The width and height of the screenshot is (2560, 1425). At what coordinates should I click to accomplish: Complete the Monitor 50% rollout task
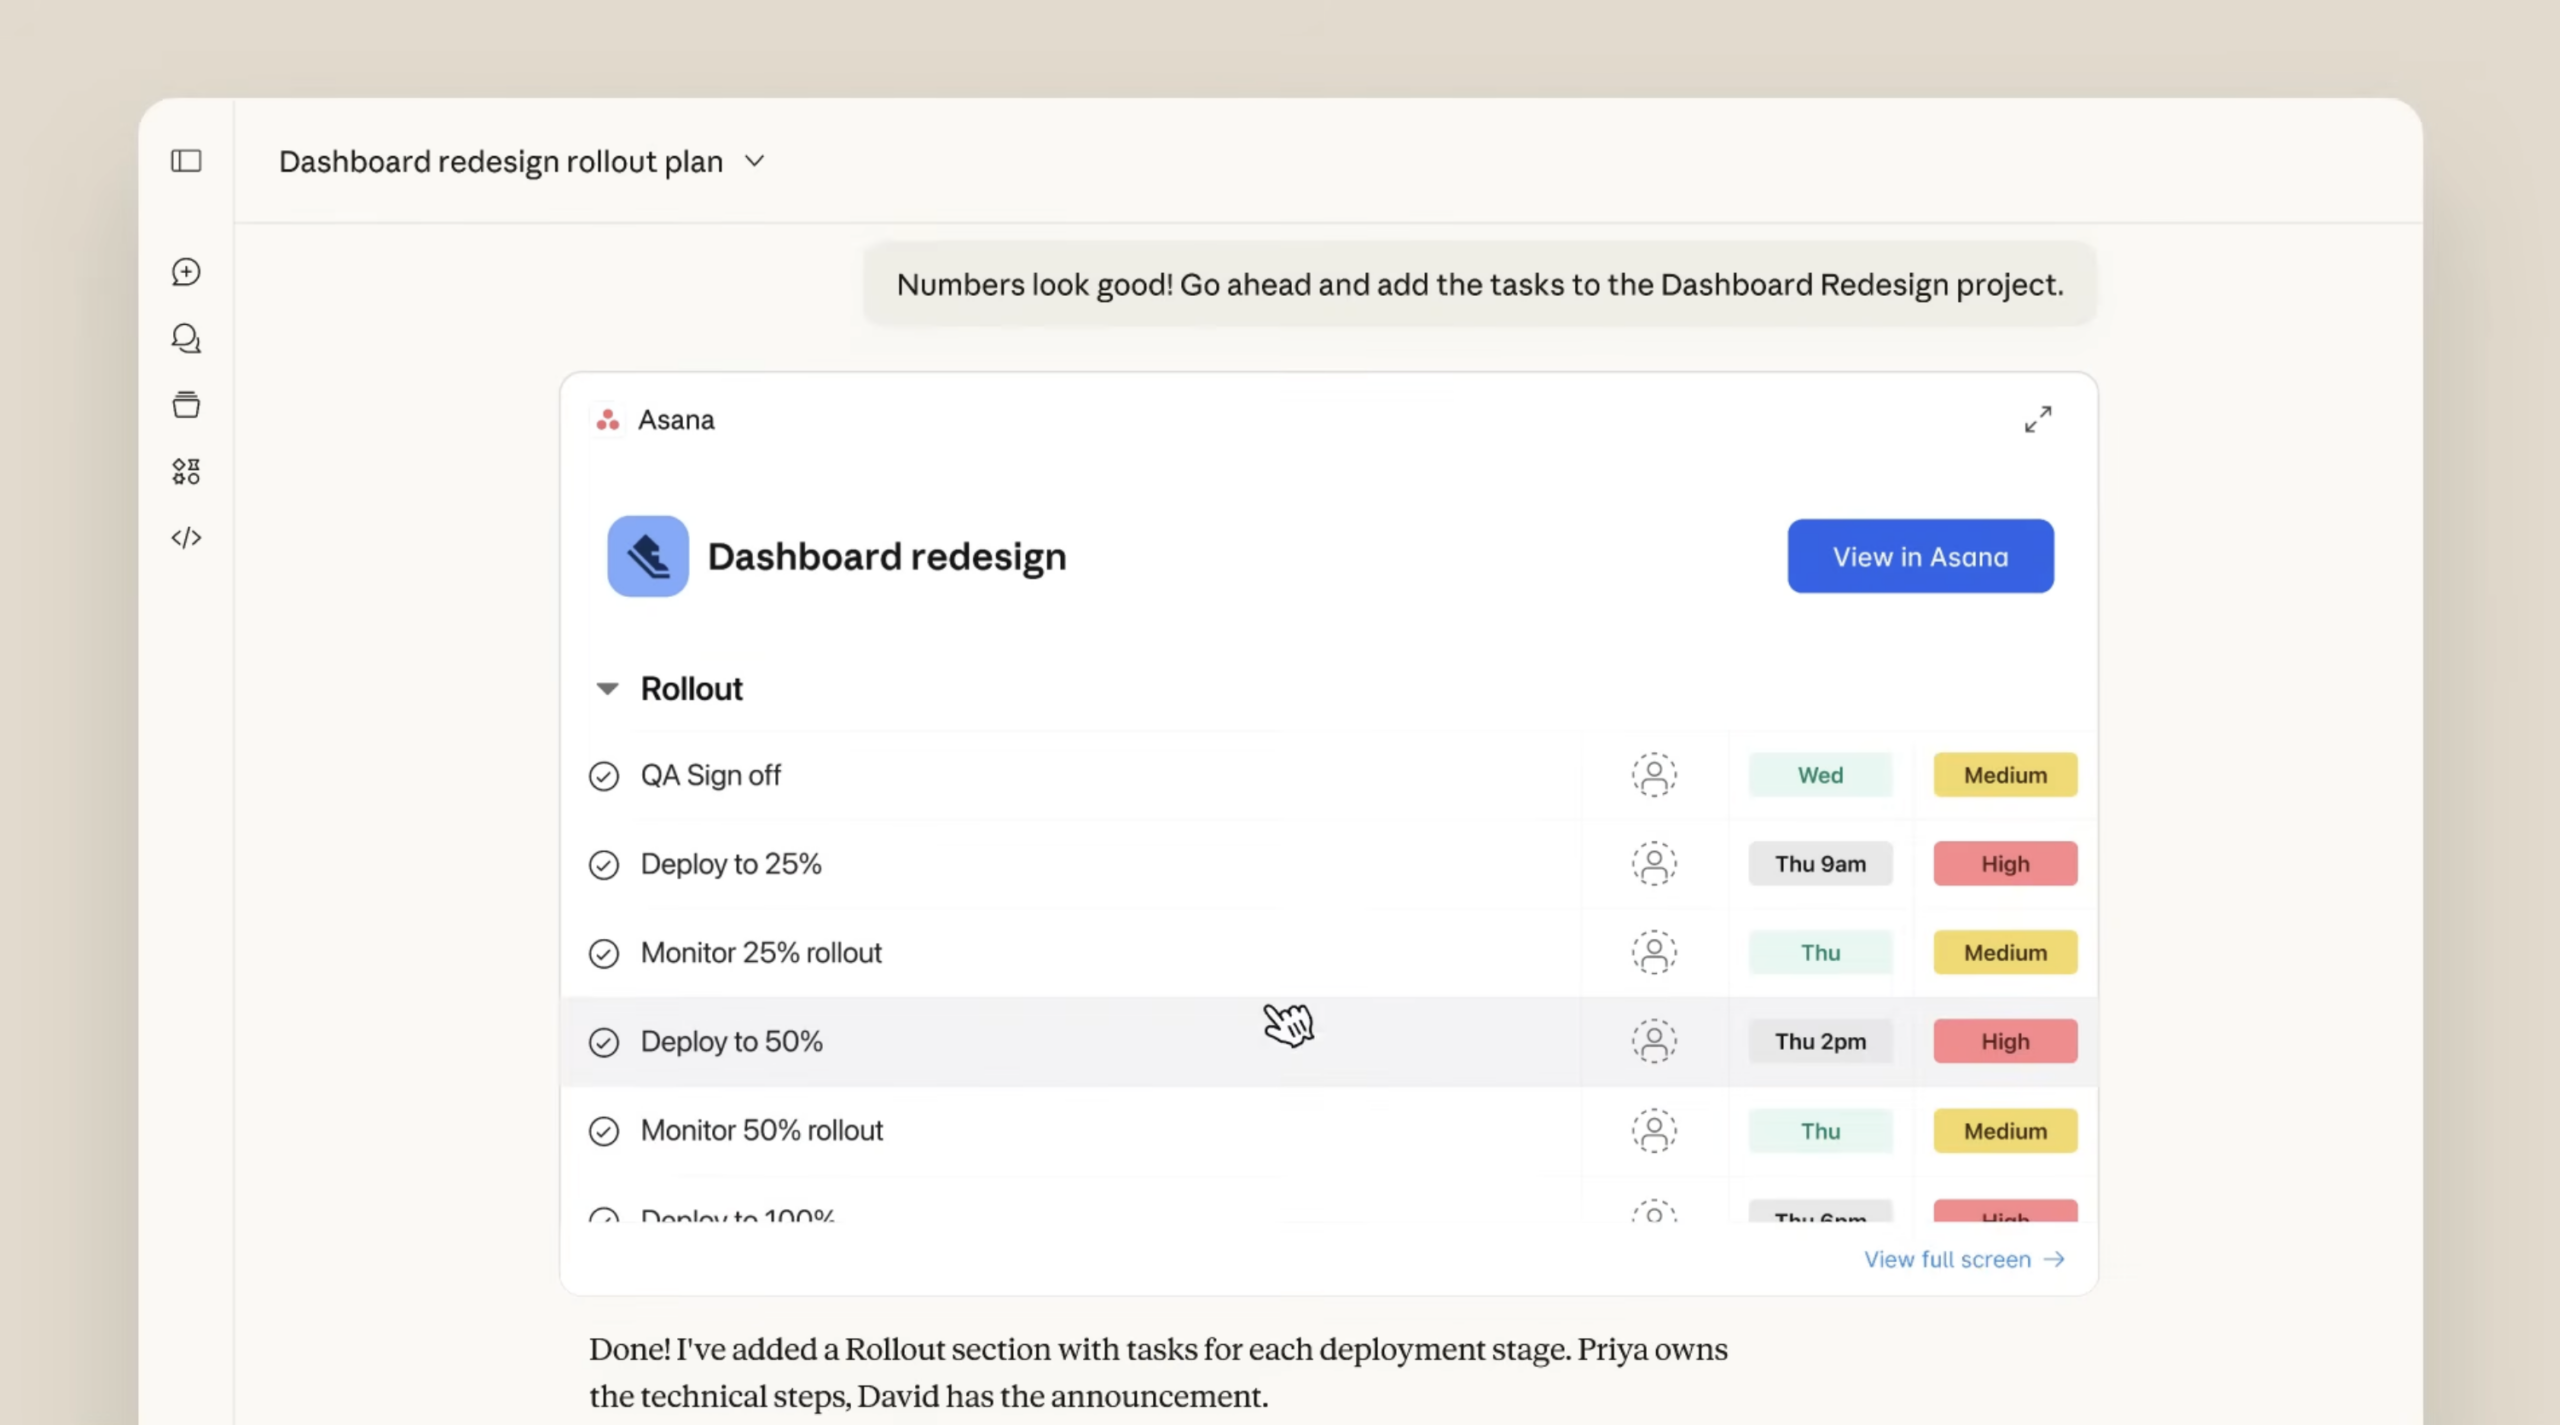[605, 1131]
